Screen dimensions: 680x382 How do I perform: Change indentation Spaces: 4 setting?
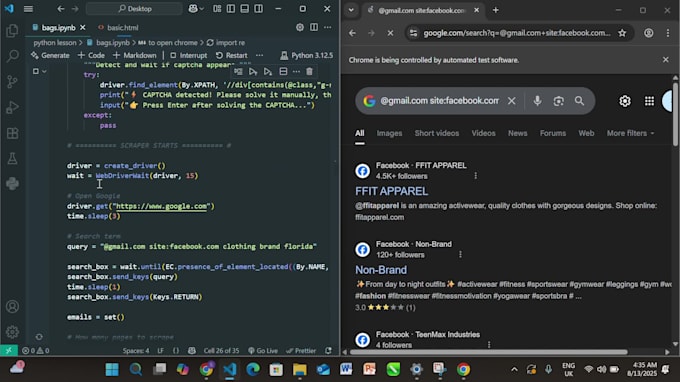(x=136, y=350)
